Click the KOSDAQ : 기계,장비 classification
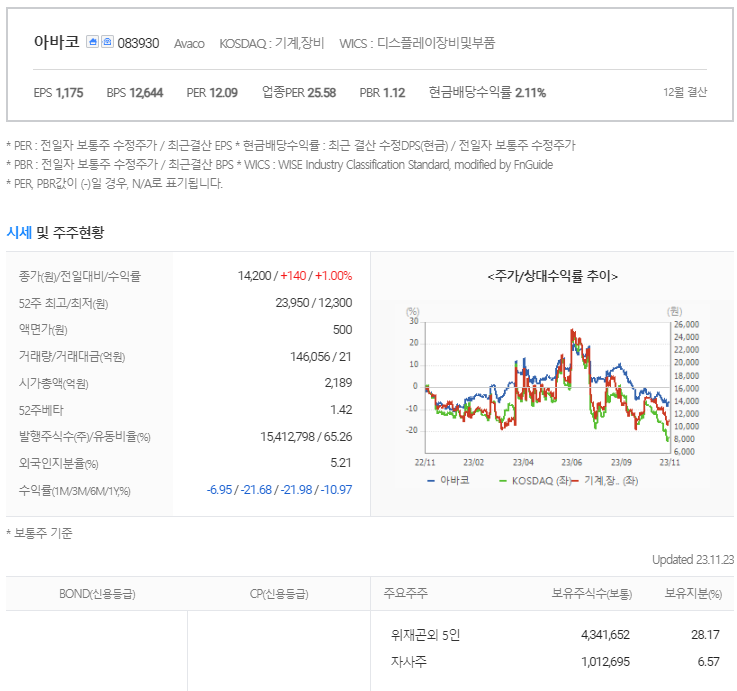The height and width of the screenshot is (691, 737). (x=272, y=43)
